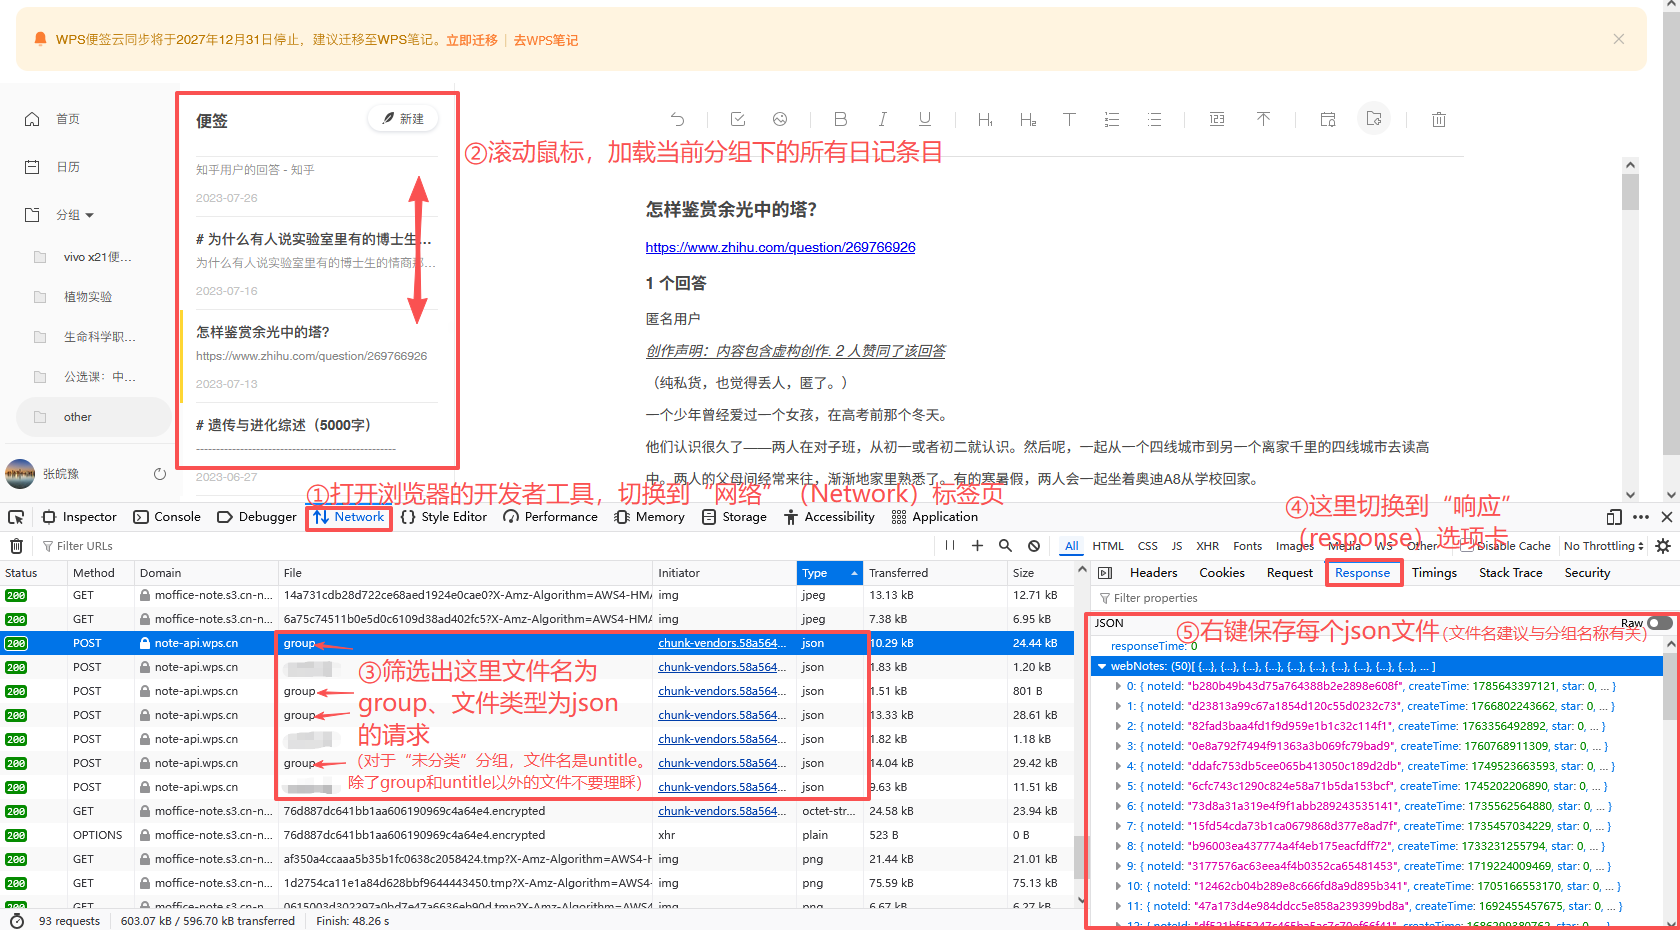Open the Headers tab in details pane
The width and height of the screenshot is (1680, 930).
click(x=1153, y=573)
